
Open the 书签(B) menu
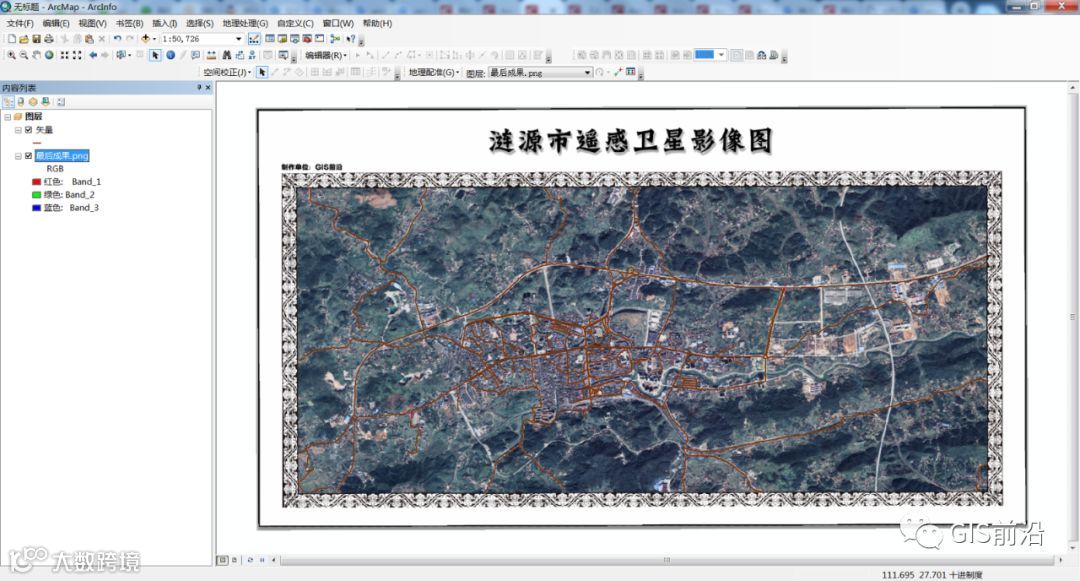129,23
